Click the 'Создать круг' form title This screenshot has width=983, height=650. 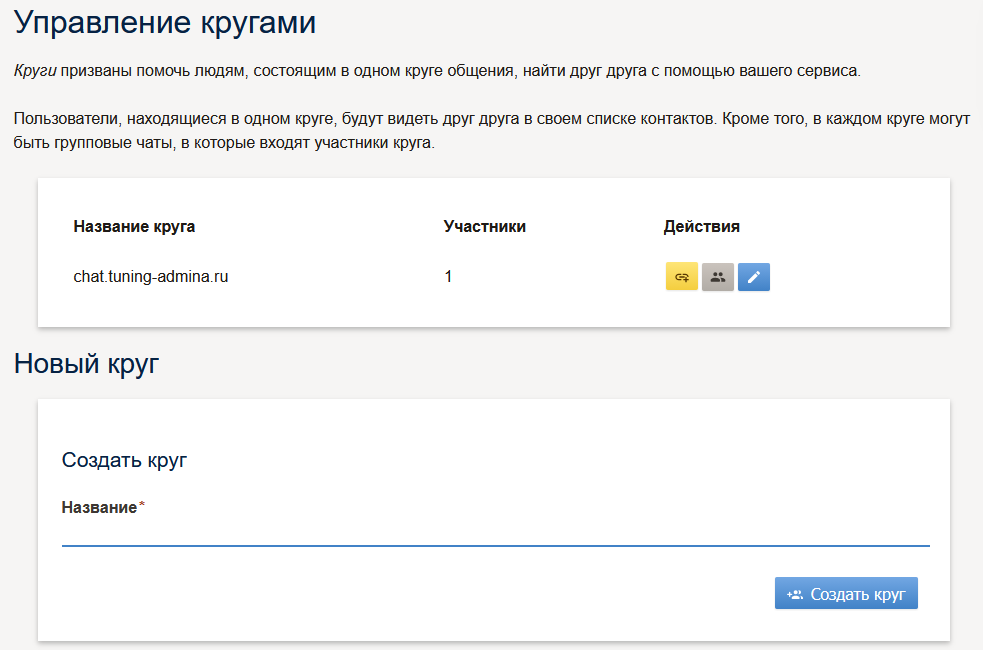[x=124, y=460]
